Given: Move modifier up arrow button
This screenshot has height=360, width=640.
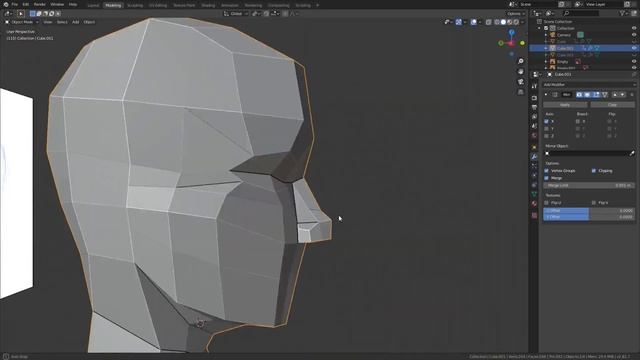Looking at the screenshot, I should tap(615, 95).
